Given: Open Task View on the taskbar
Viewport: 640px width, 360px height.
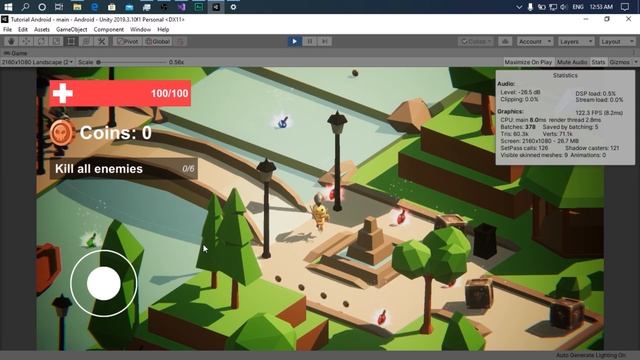Looking at the screenshot, I should click(59, 7).
